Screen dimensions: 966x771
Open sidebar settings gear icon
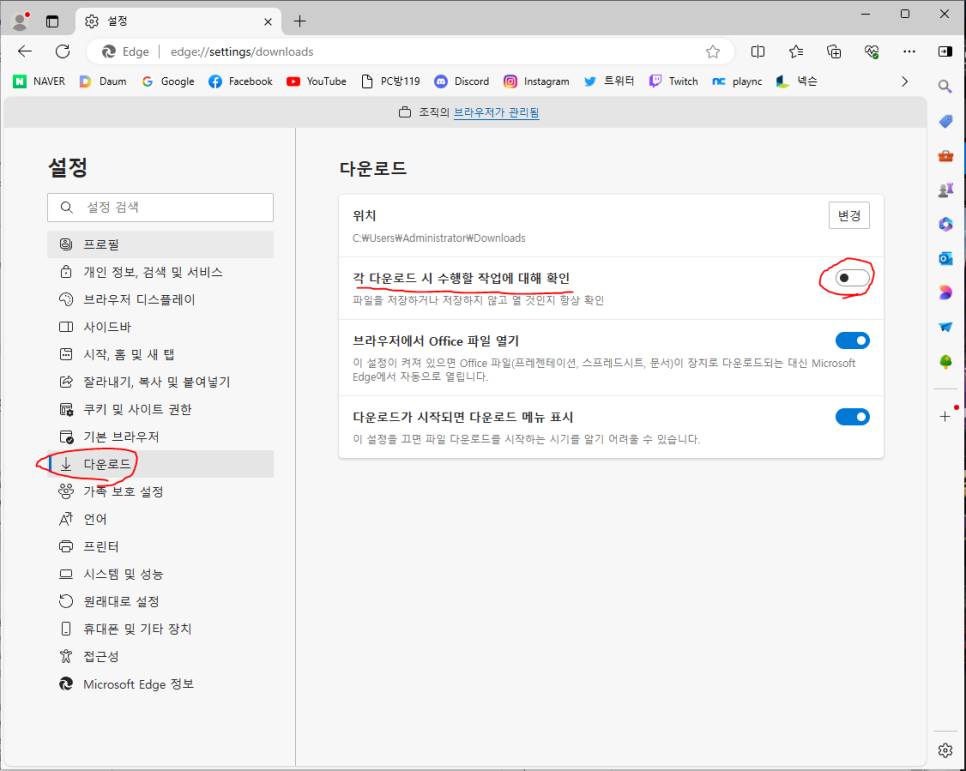945,750
